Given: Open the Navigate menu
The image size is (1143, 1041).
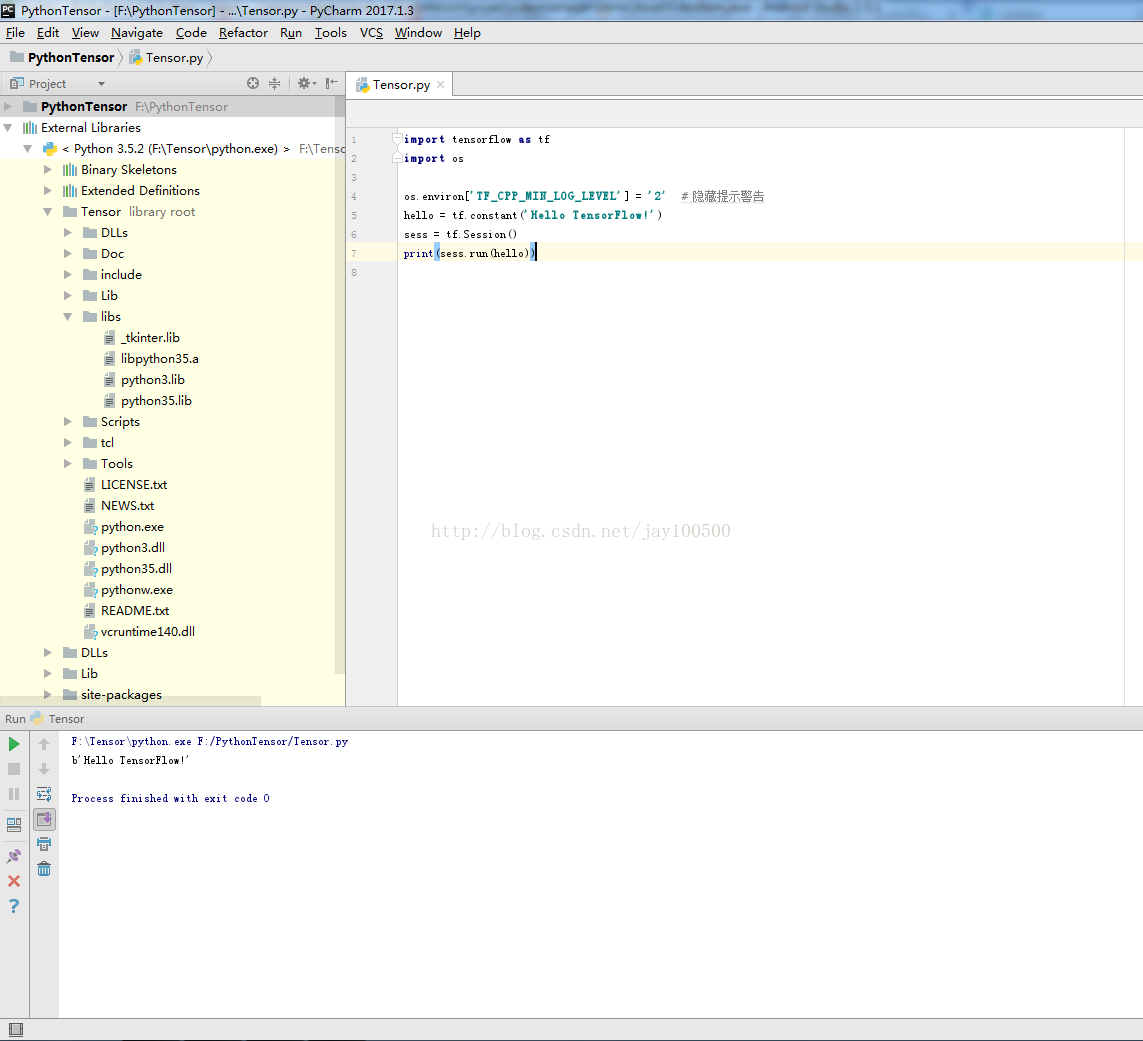Looking at the screenshot, I should (x=137, y=33).
